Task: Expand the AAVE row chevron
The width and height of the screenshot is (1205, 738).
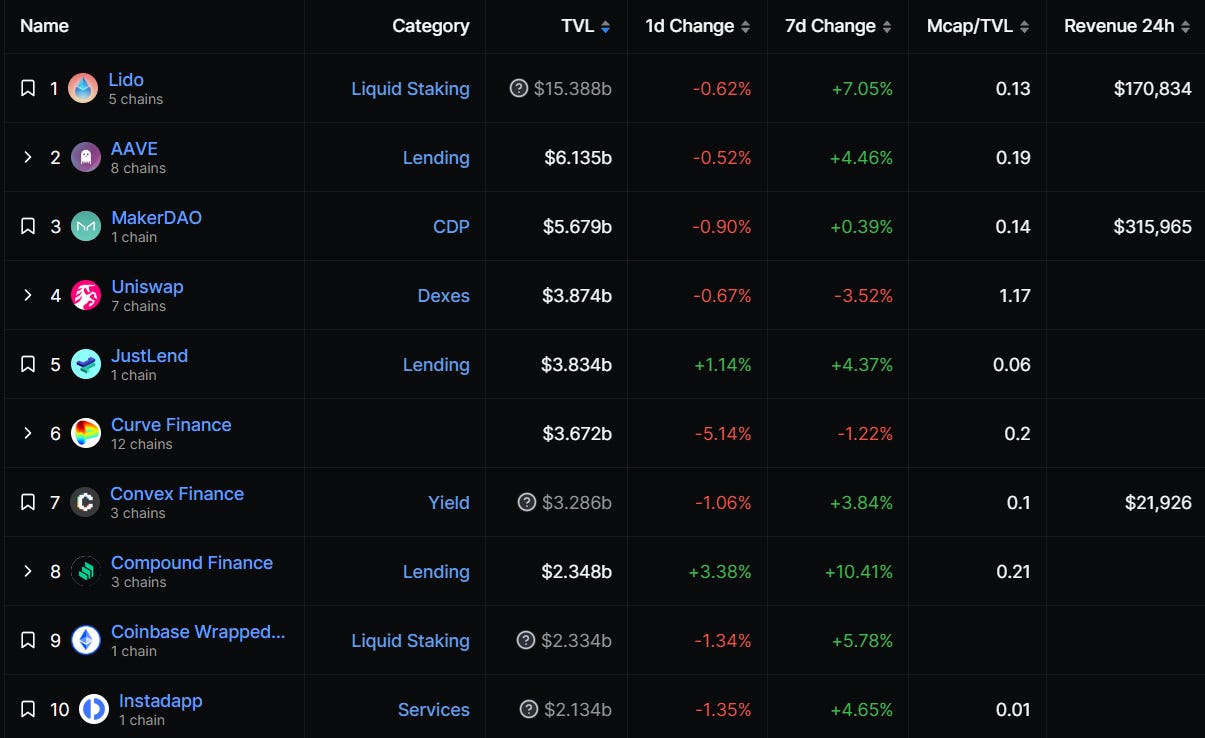Action: (28, 157)
